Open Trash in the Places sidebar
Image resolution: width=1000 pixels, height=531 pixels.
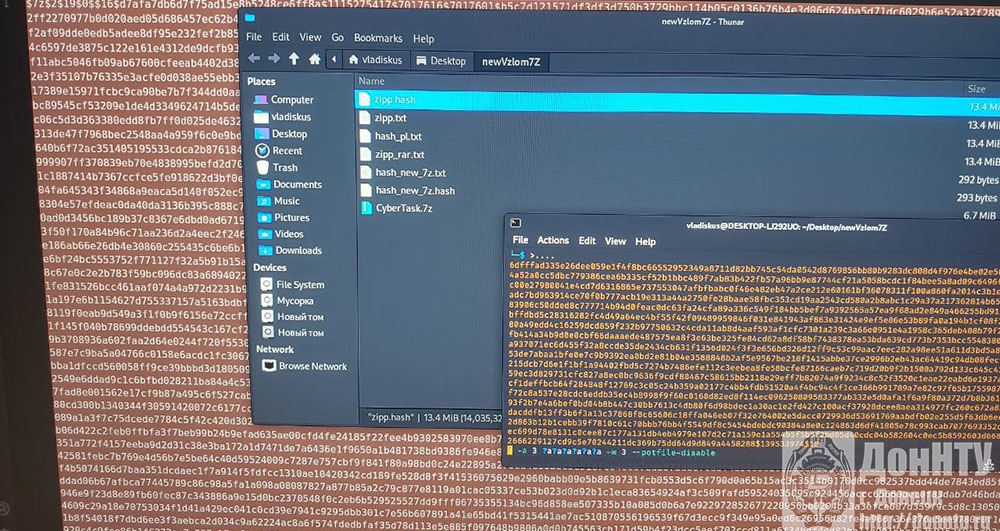285,168
